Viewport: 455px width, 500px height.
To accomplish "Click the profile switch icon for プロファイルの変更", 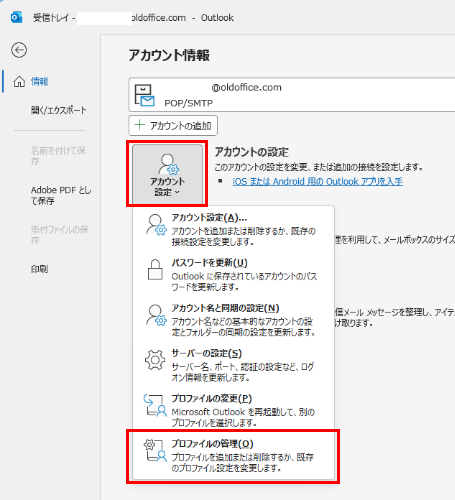I will pos(155,405).
